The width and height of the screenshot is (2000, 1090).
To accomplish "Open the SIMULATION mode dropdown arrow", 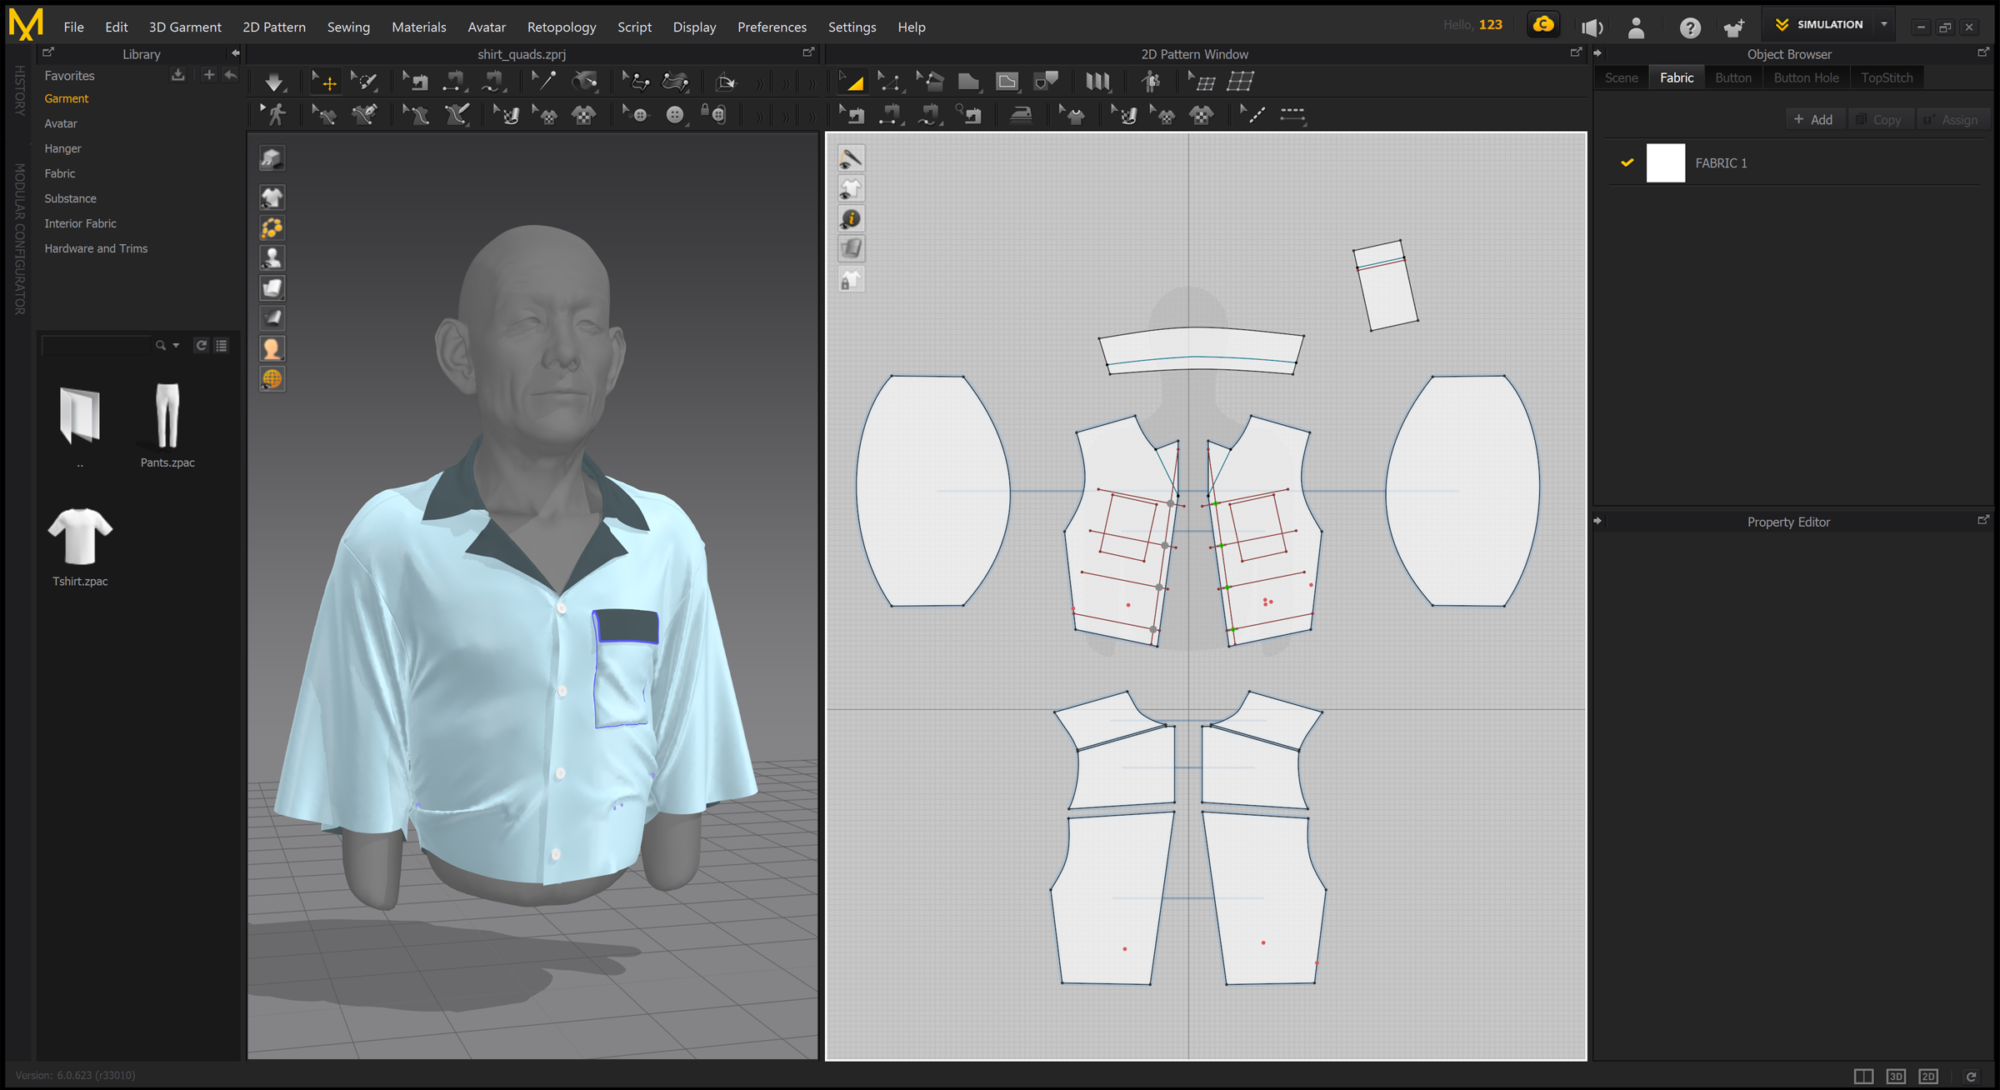I will (1884, 25).
